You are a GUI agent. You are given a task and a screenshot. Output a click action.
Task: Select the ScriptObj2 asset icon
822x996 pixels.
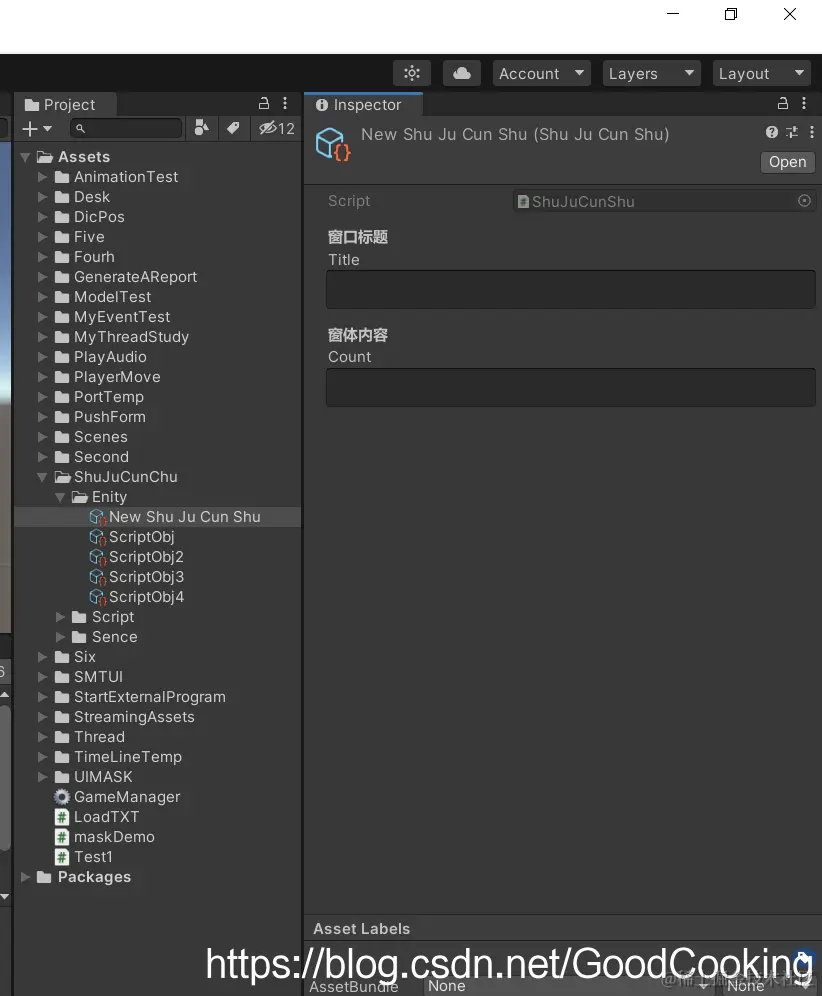[98, 557]
